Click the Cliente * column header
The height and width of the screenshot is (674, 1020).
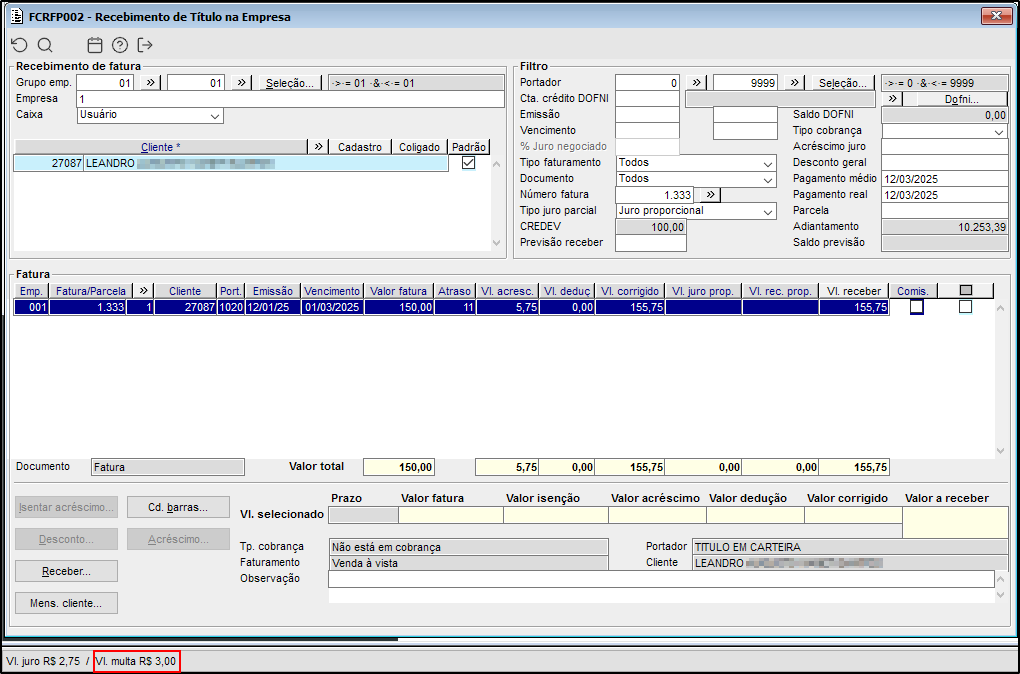[x=161, y=147]
